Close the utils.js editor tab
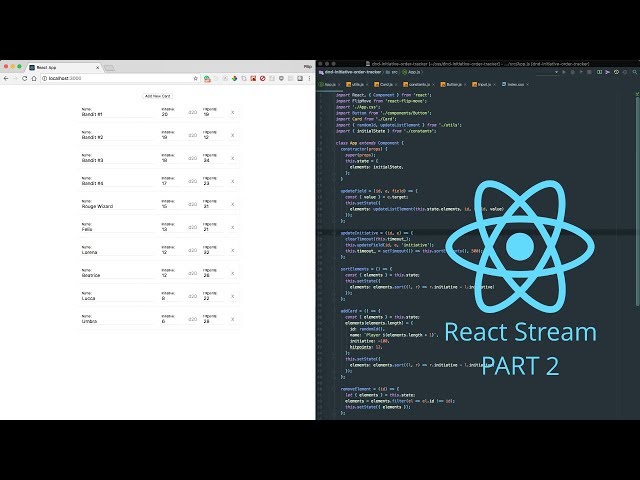 pos(367,84)
